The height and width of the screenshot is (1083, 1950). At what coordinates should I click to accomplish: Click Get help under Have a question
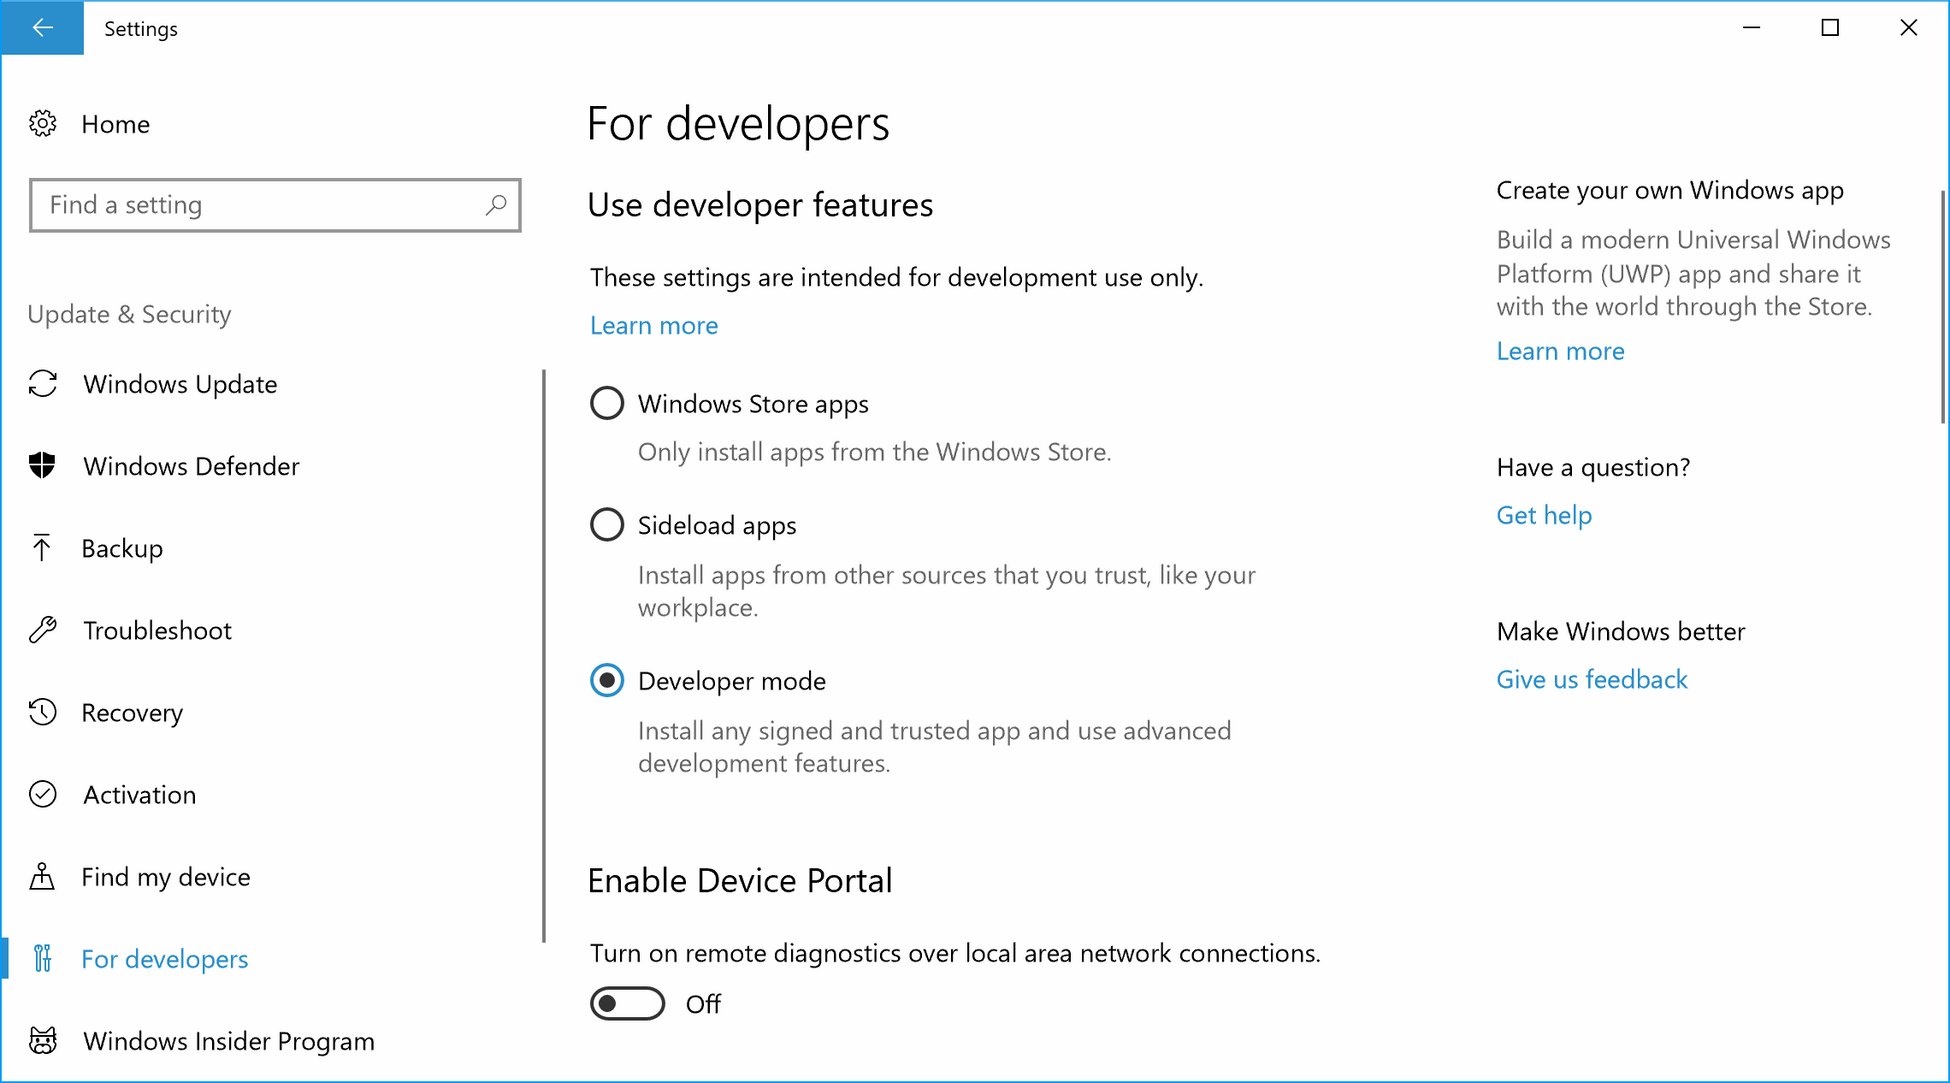click(1544, 514)
